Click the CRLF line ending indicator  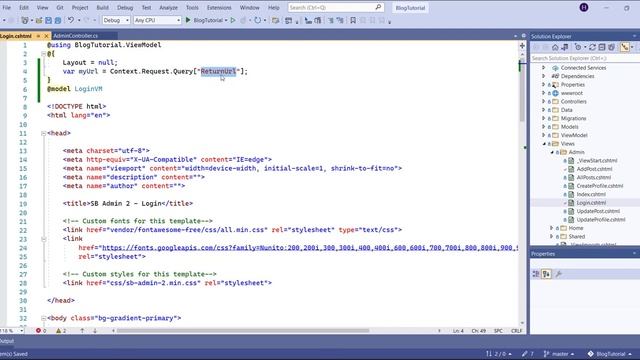pos(517,331)
